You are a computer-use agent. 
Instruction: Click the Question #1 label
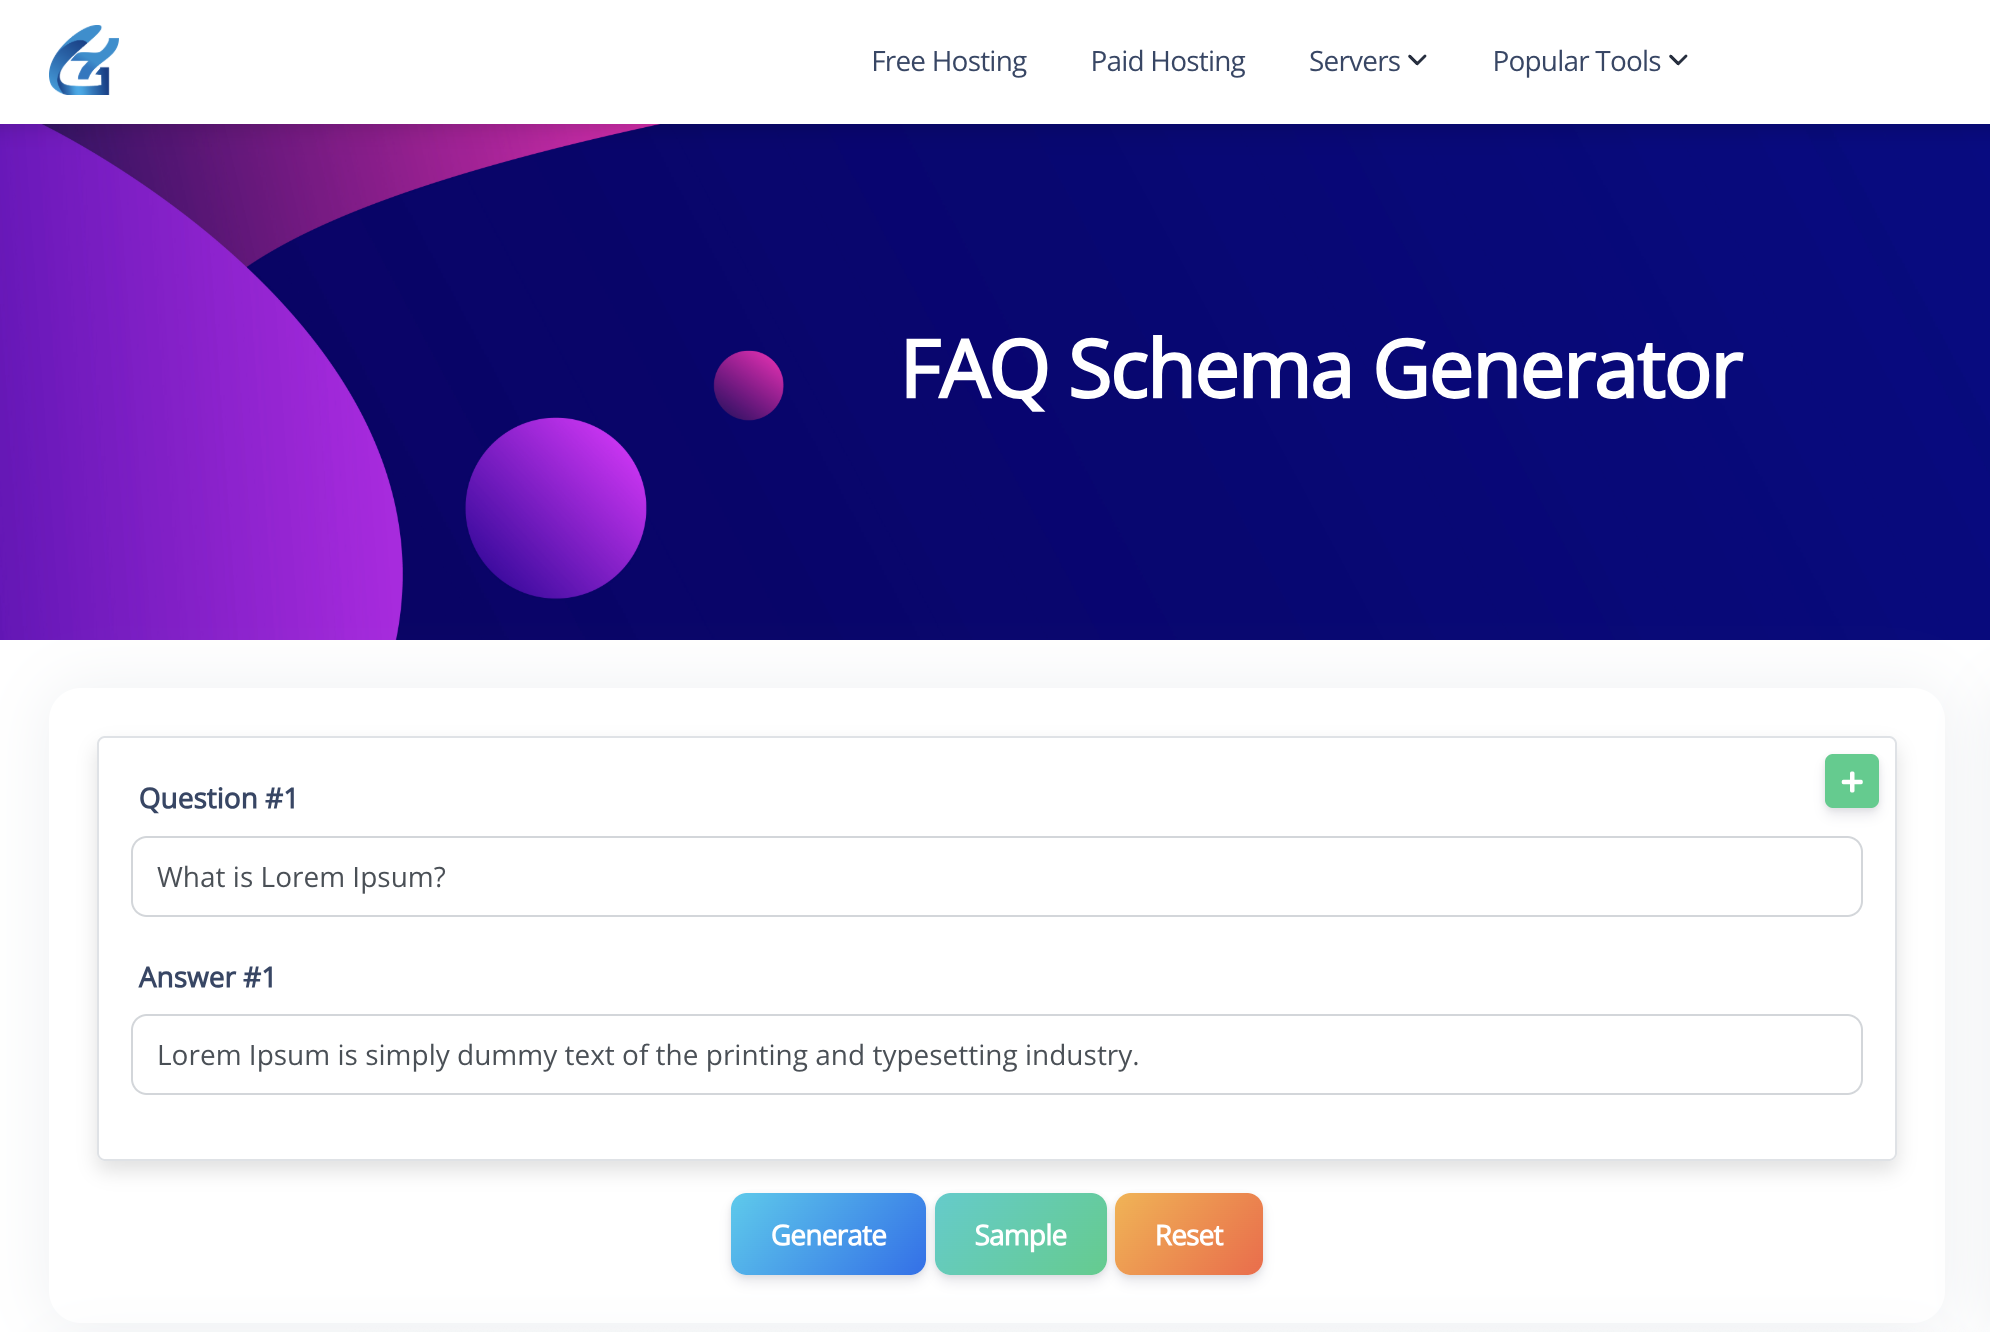click(x=218, y=798)
